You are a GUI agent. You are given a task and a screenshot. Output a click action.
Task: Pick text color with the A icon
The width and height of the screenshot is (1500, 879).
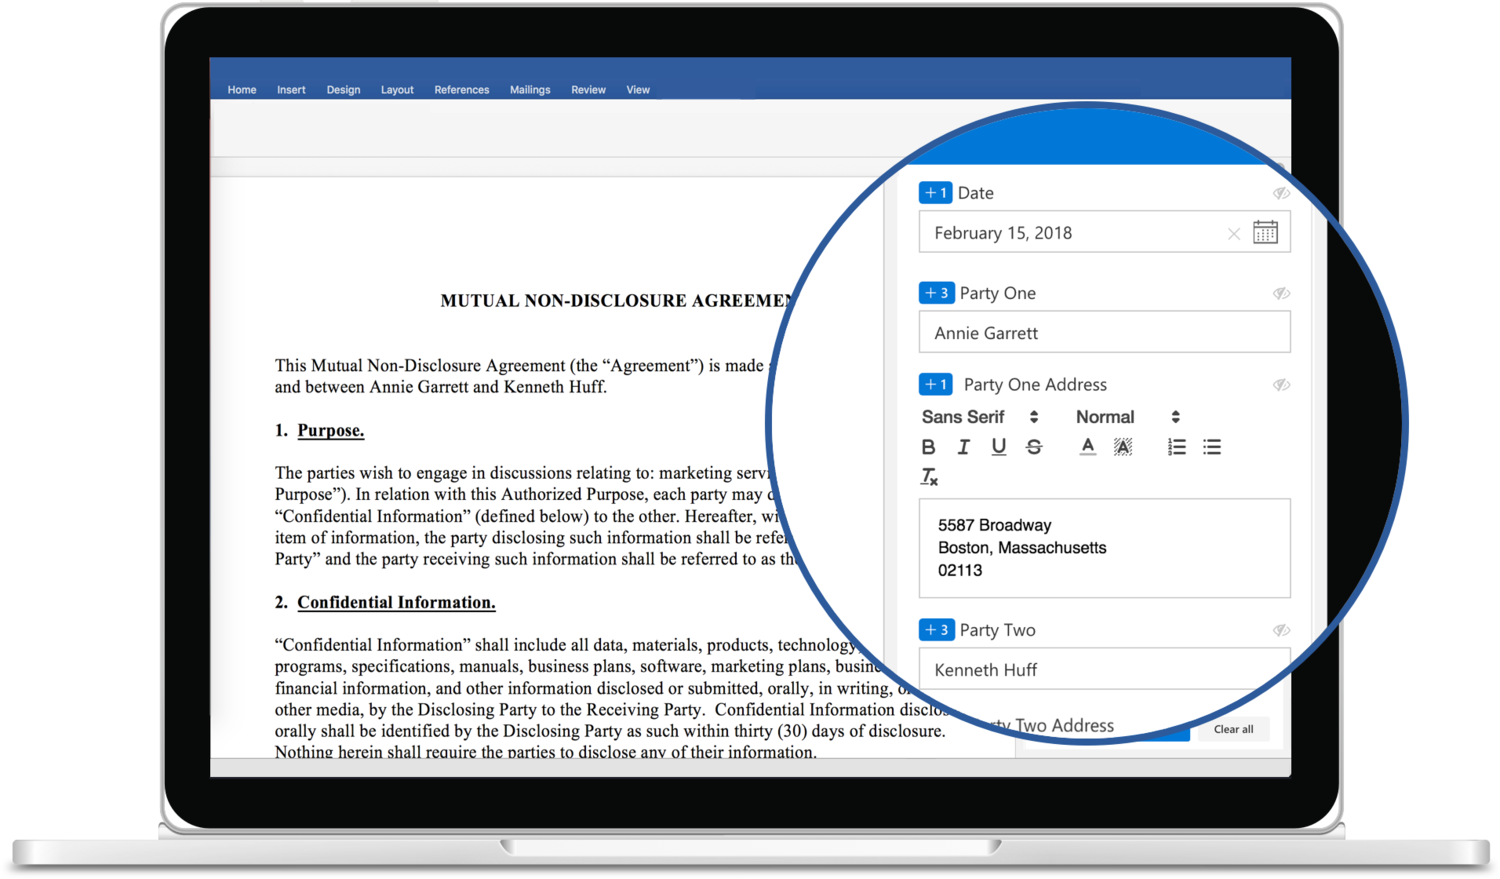click(x=1087, y=447)
